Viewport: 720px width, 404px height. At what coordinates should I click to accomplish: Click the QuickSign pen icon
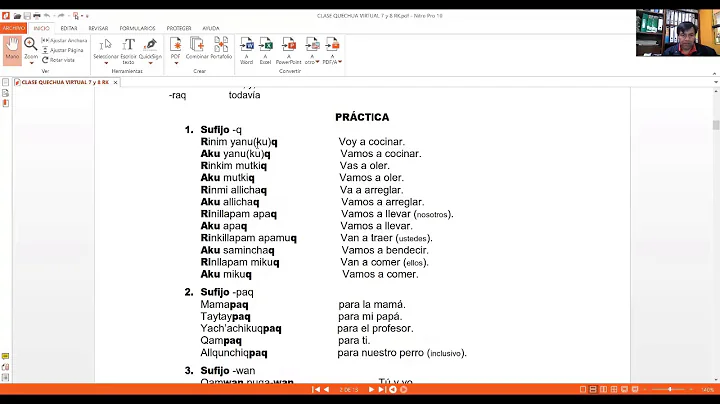coord(150,45)
